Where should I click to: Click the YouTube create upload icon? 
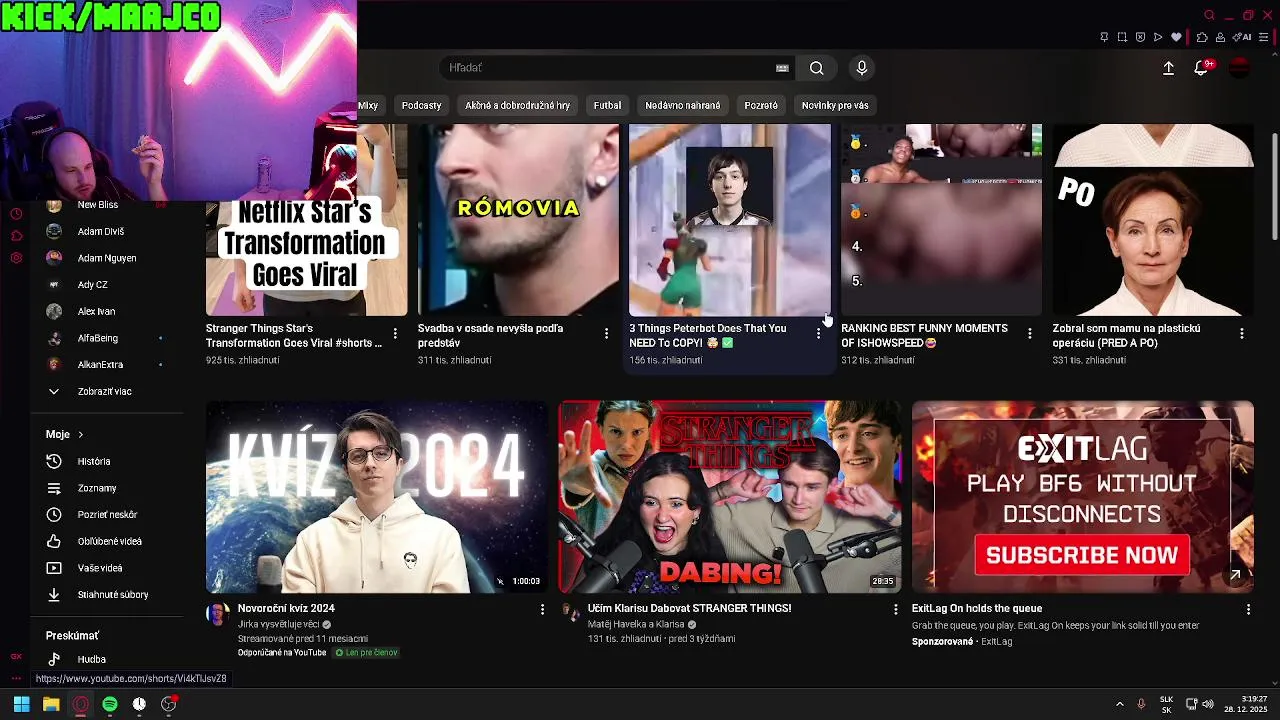point(1168,68)
